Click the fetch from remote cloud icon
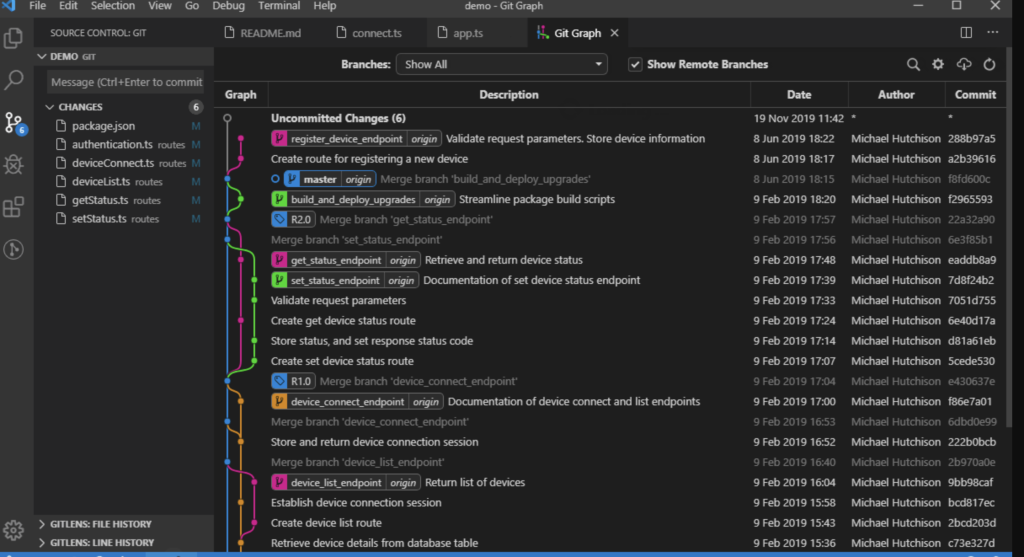 point(964,64)
